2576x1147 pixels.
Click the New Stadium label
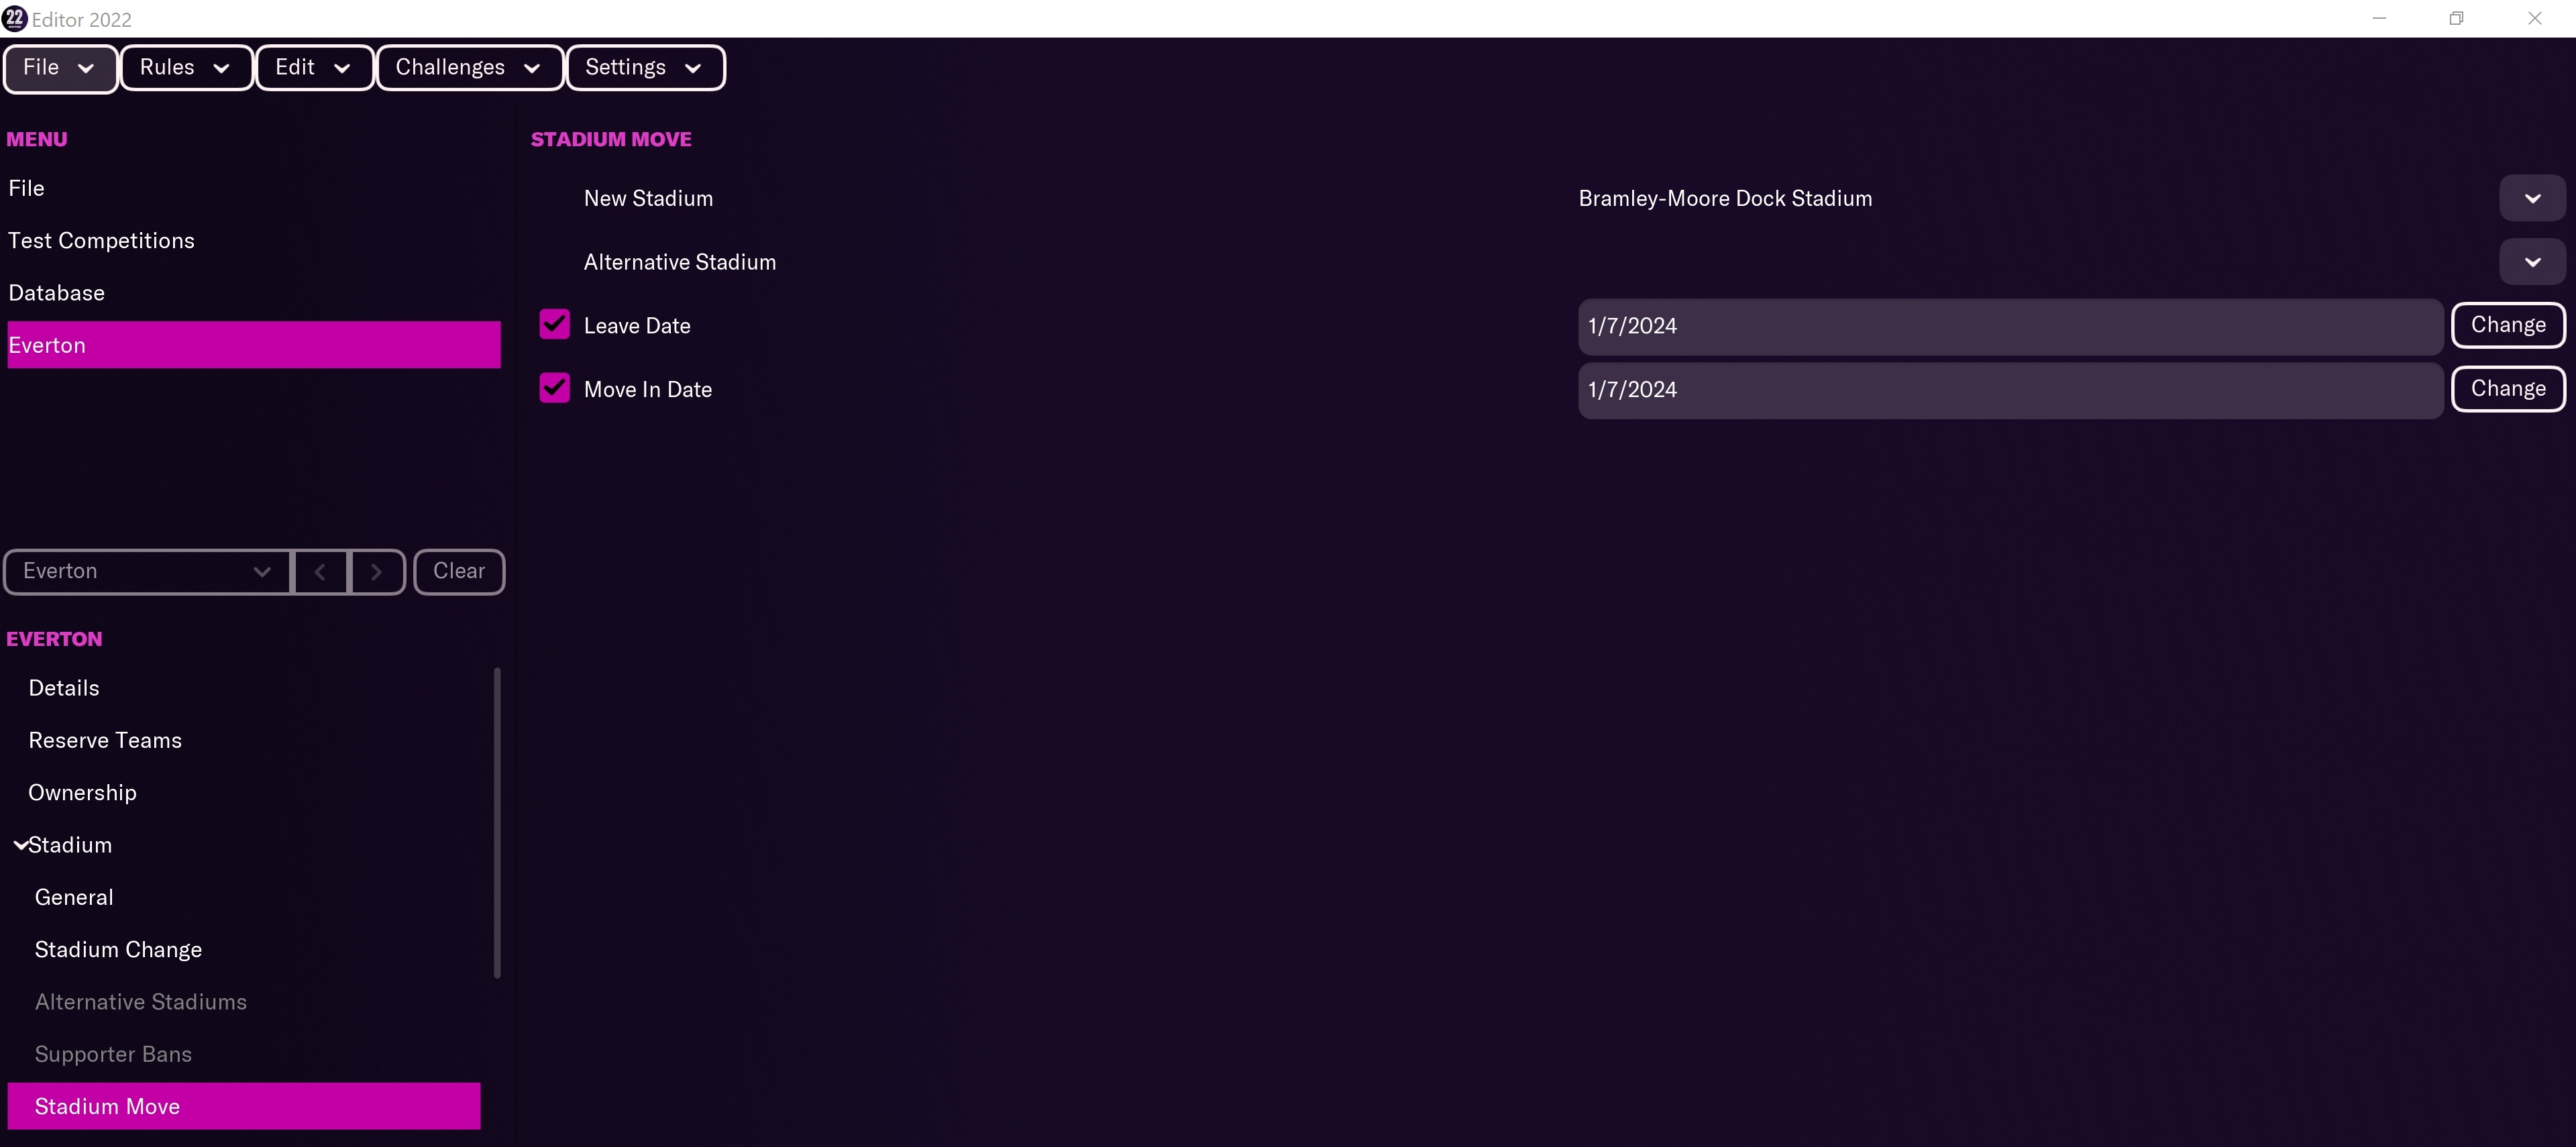click(x=648, y=199)
